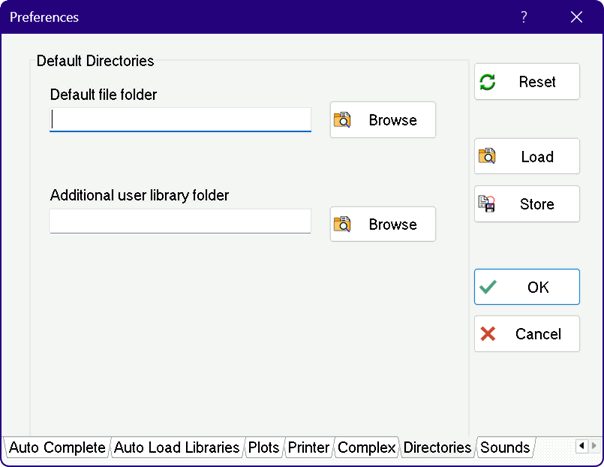
Task: Click the Store floppy disk icon
Action: point(487,204)
